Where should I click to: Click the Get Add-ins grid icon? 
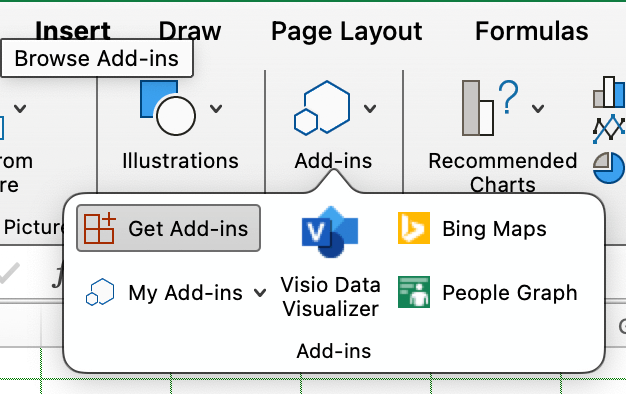pos(100,228)
